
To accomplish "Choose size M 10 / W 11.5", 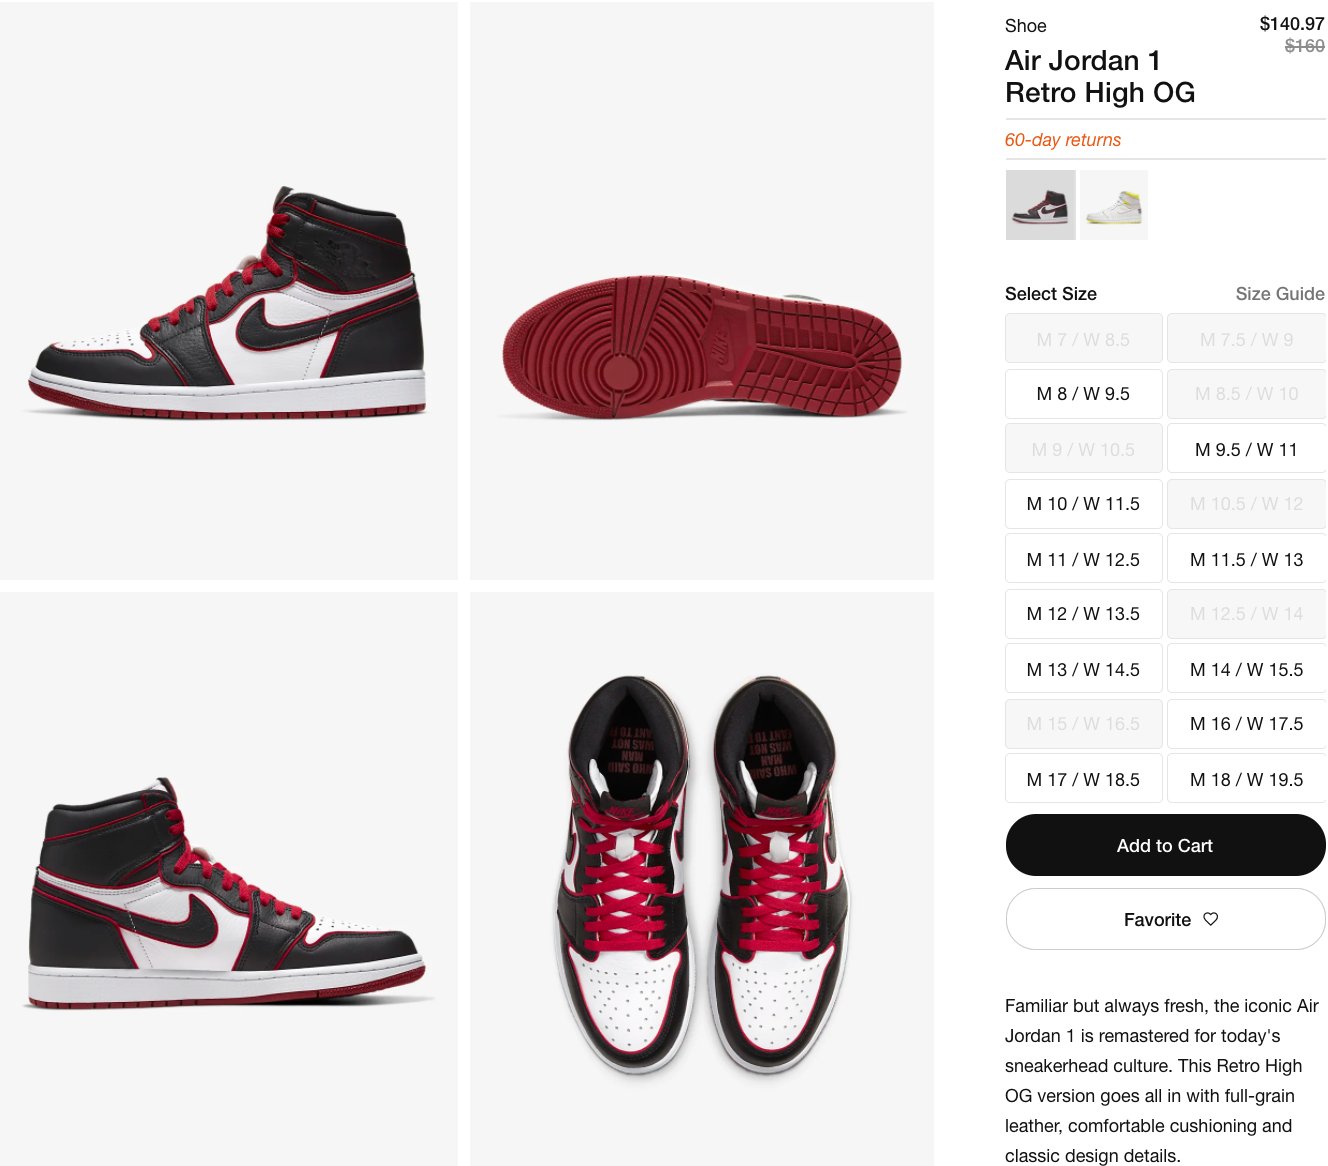I will pyautogui.click(x=1083, y=504).
